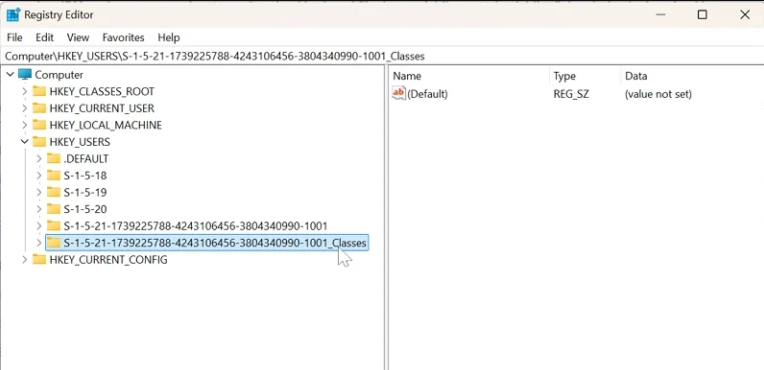Expand the .DEFAULT key chevron
This screenshot has width=764, height=370.
pyautogui.click(x=39, y=159)
